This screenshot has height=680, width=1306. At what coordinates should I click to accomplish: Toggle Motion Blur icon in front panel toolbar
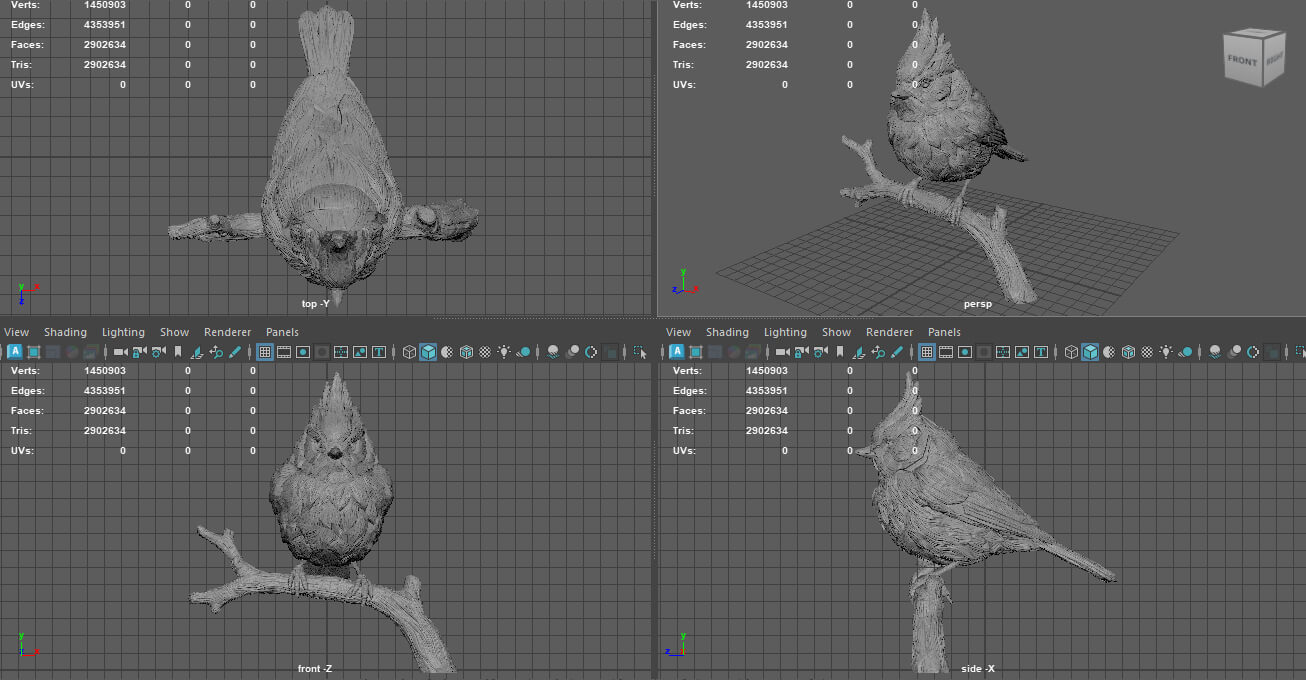(x=572, y=352)
